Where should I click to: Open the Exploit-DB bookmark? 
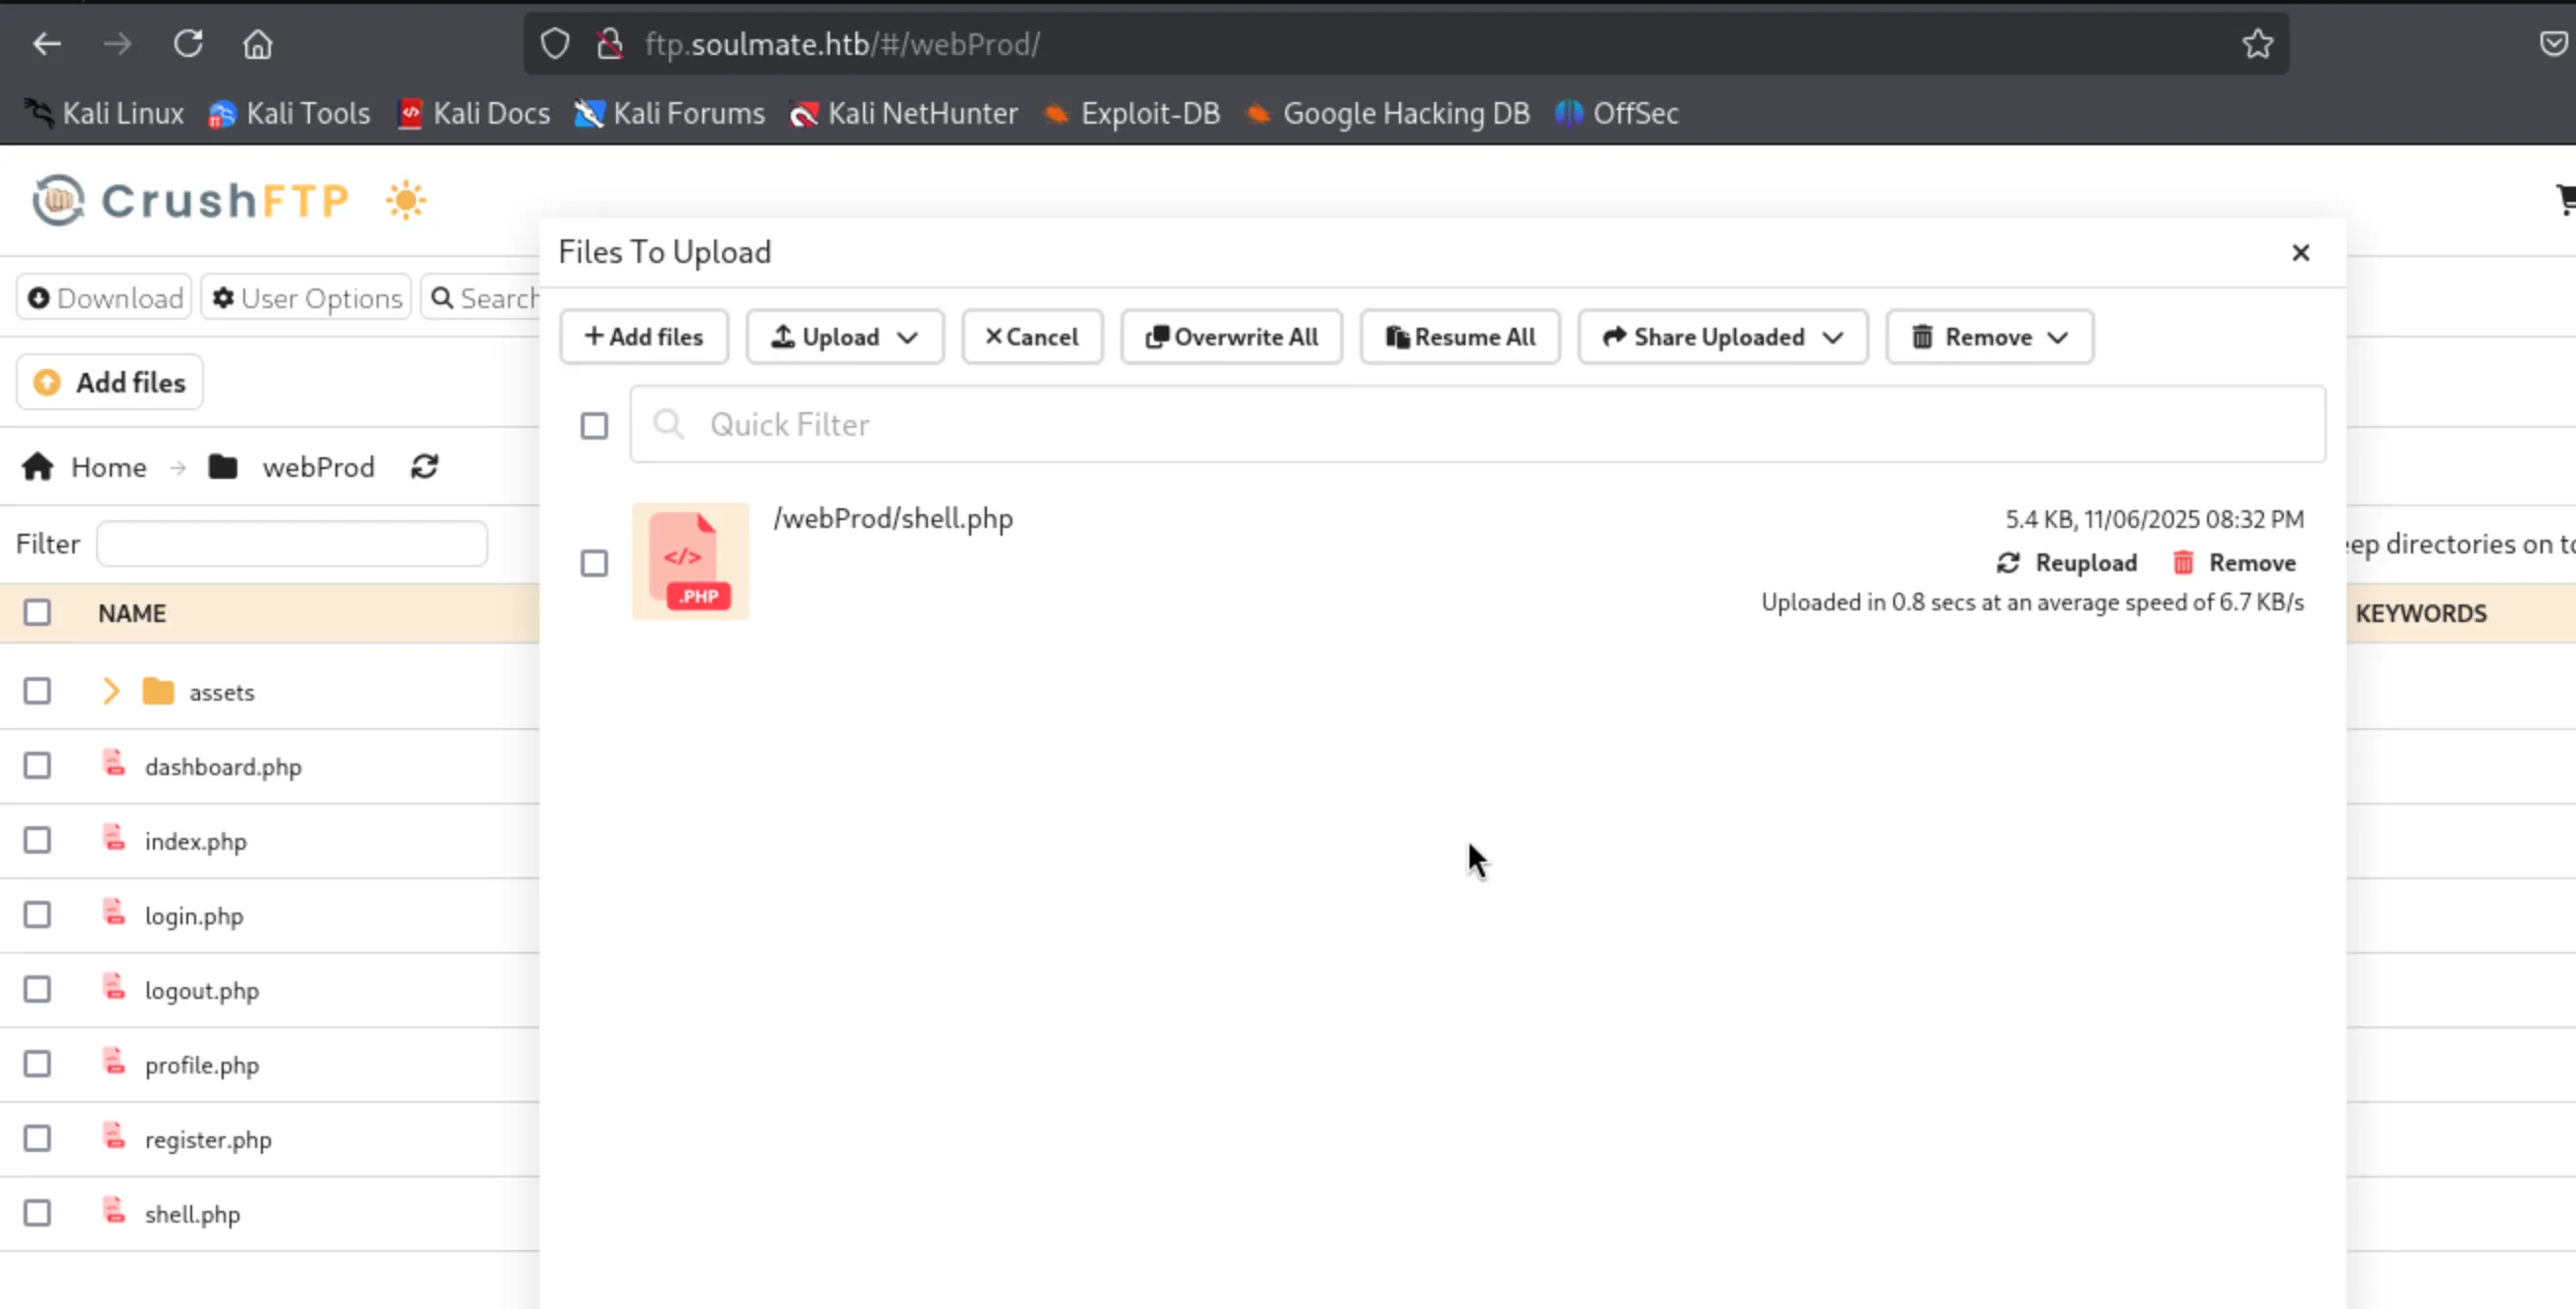[x=1132, y=114]
